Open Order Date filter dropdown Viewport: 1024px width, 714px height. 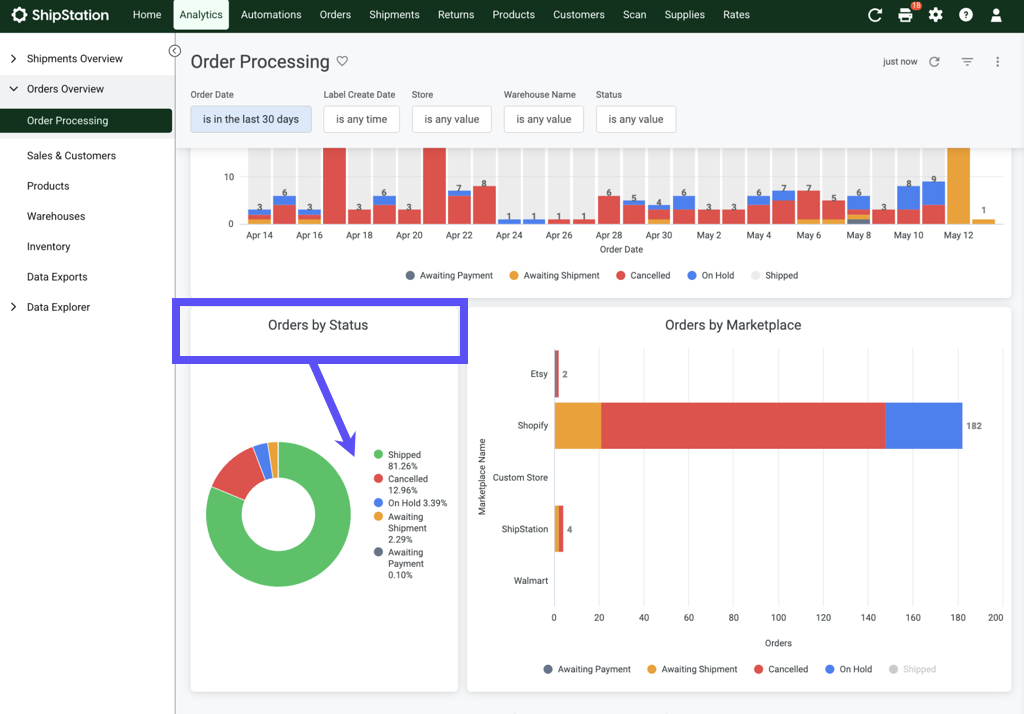251,119
